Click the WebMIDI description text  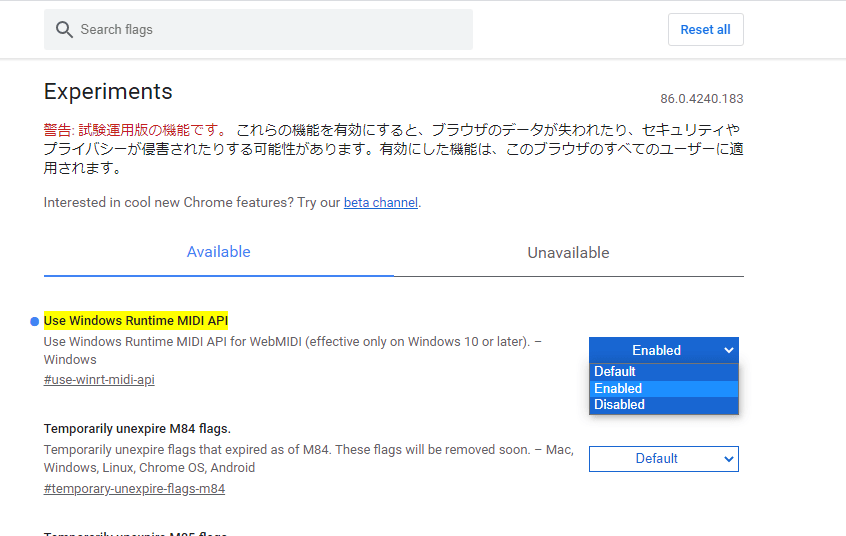coord(293,350)
